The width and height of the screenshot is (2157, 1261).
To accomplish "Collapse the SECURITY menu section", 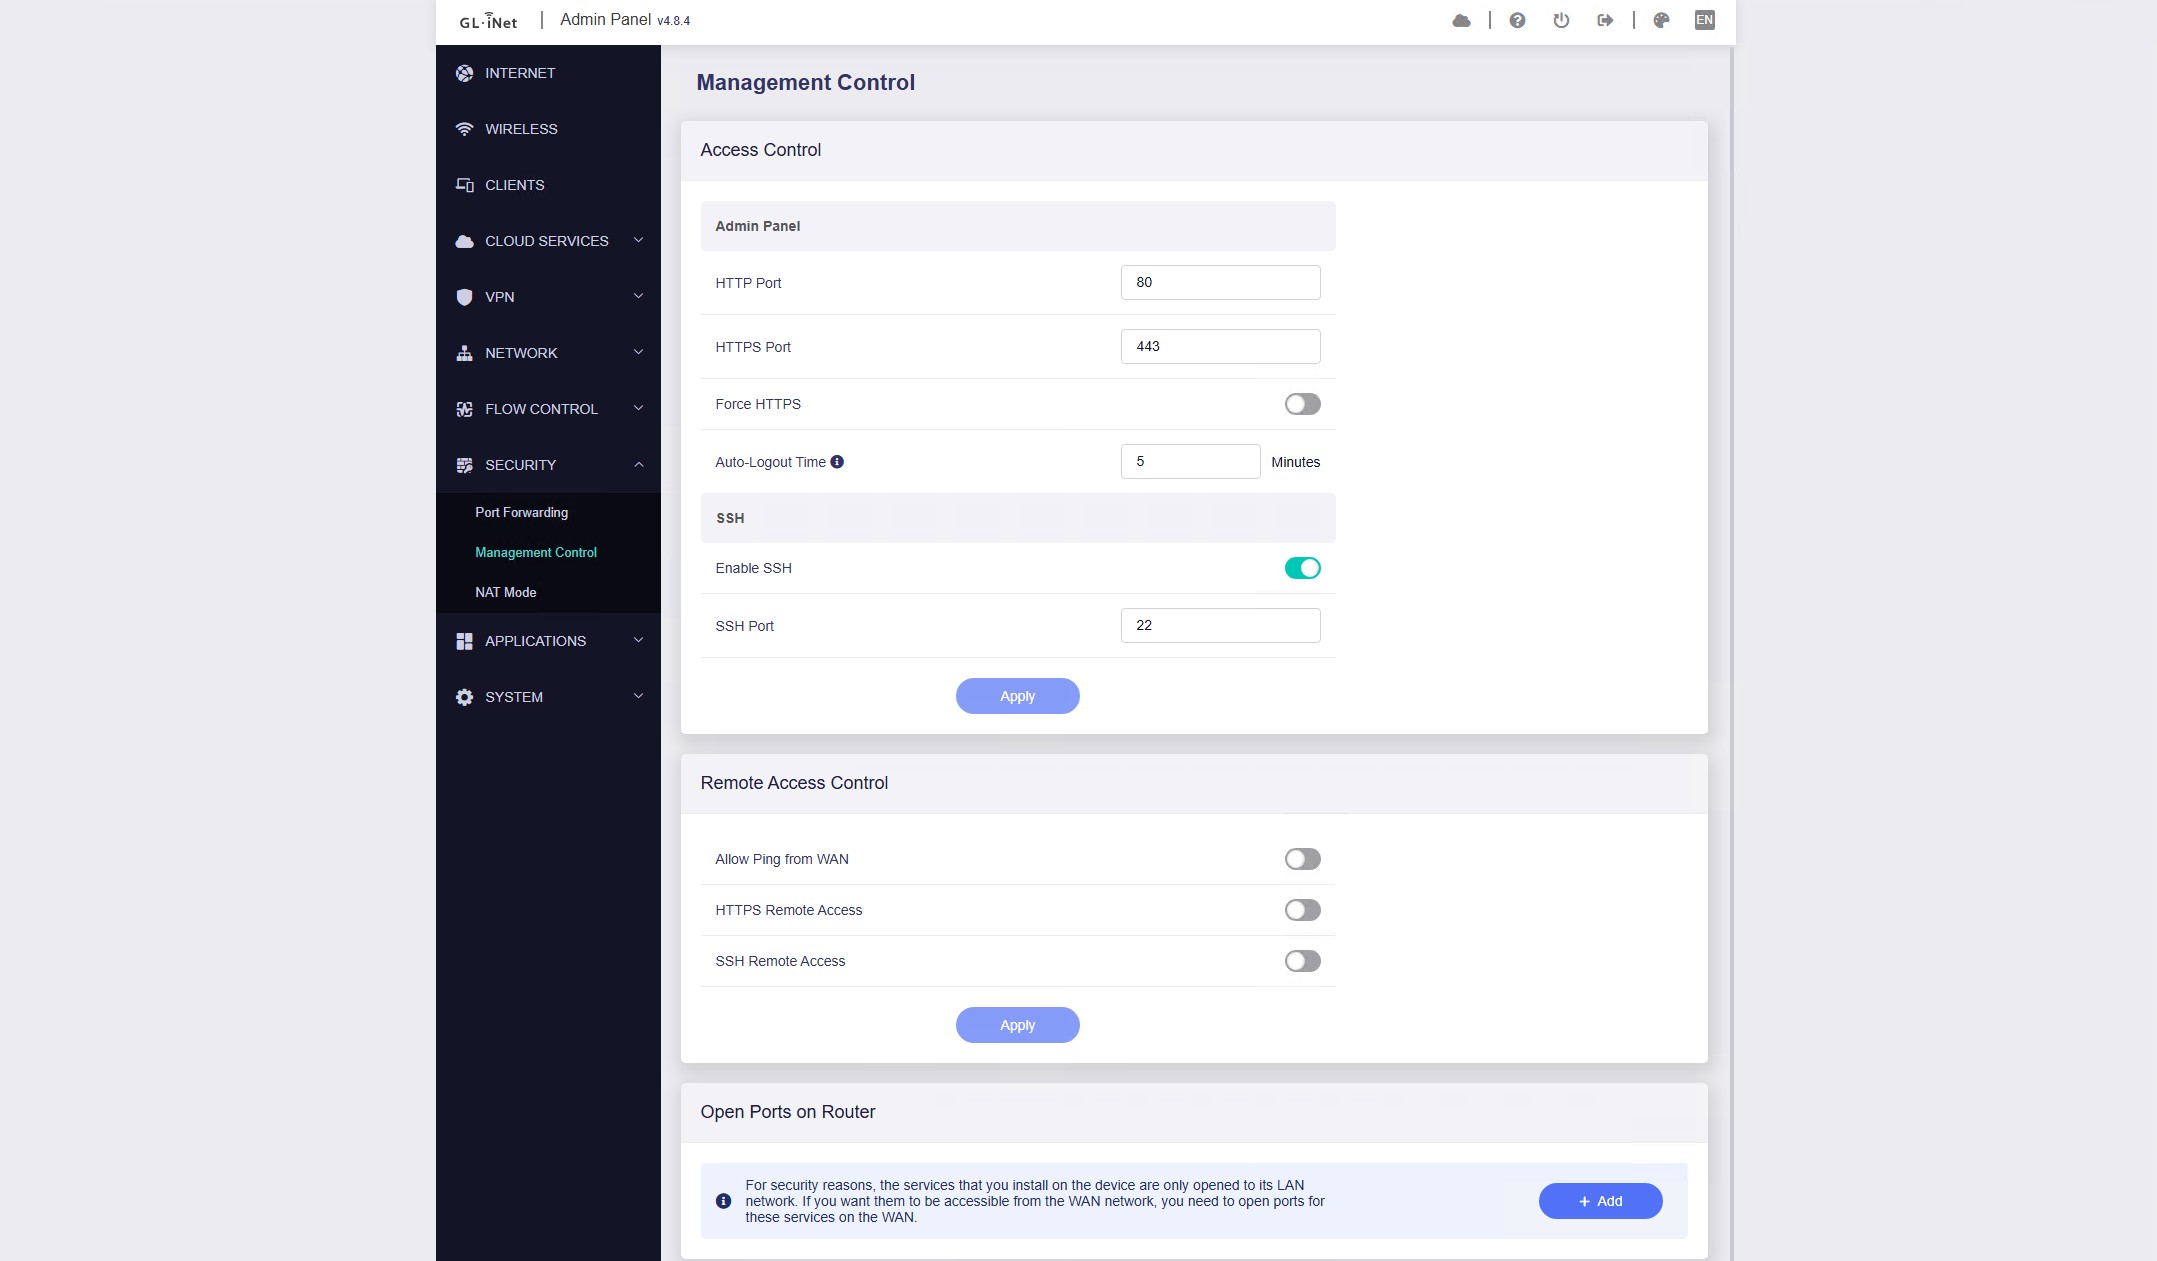I will (548, 465).
